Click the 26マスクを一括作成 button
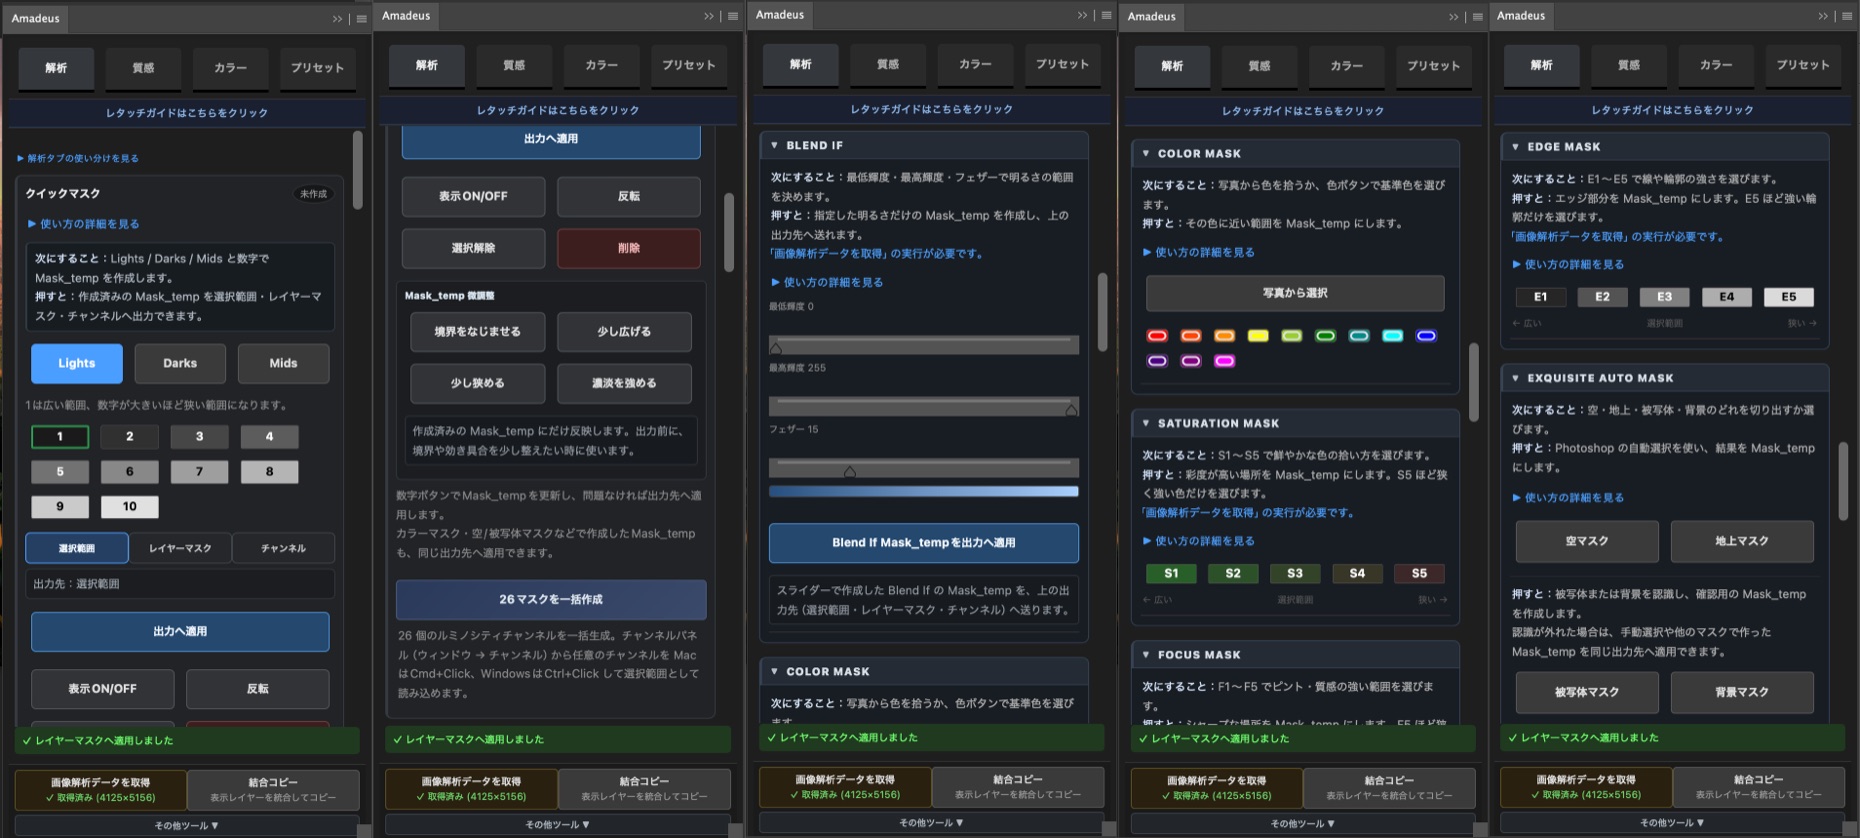This screenshot has height=838, width=1860. point(551,599)
